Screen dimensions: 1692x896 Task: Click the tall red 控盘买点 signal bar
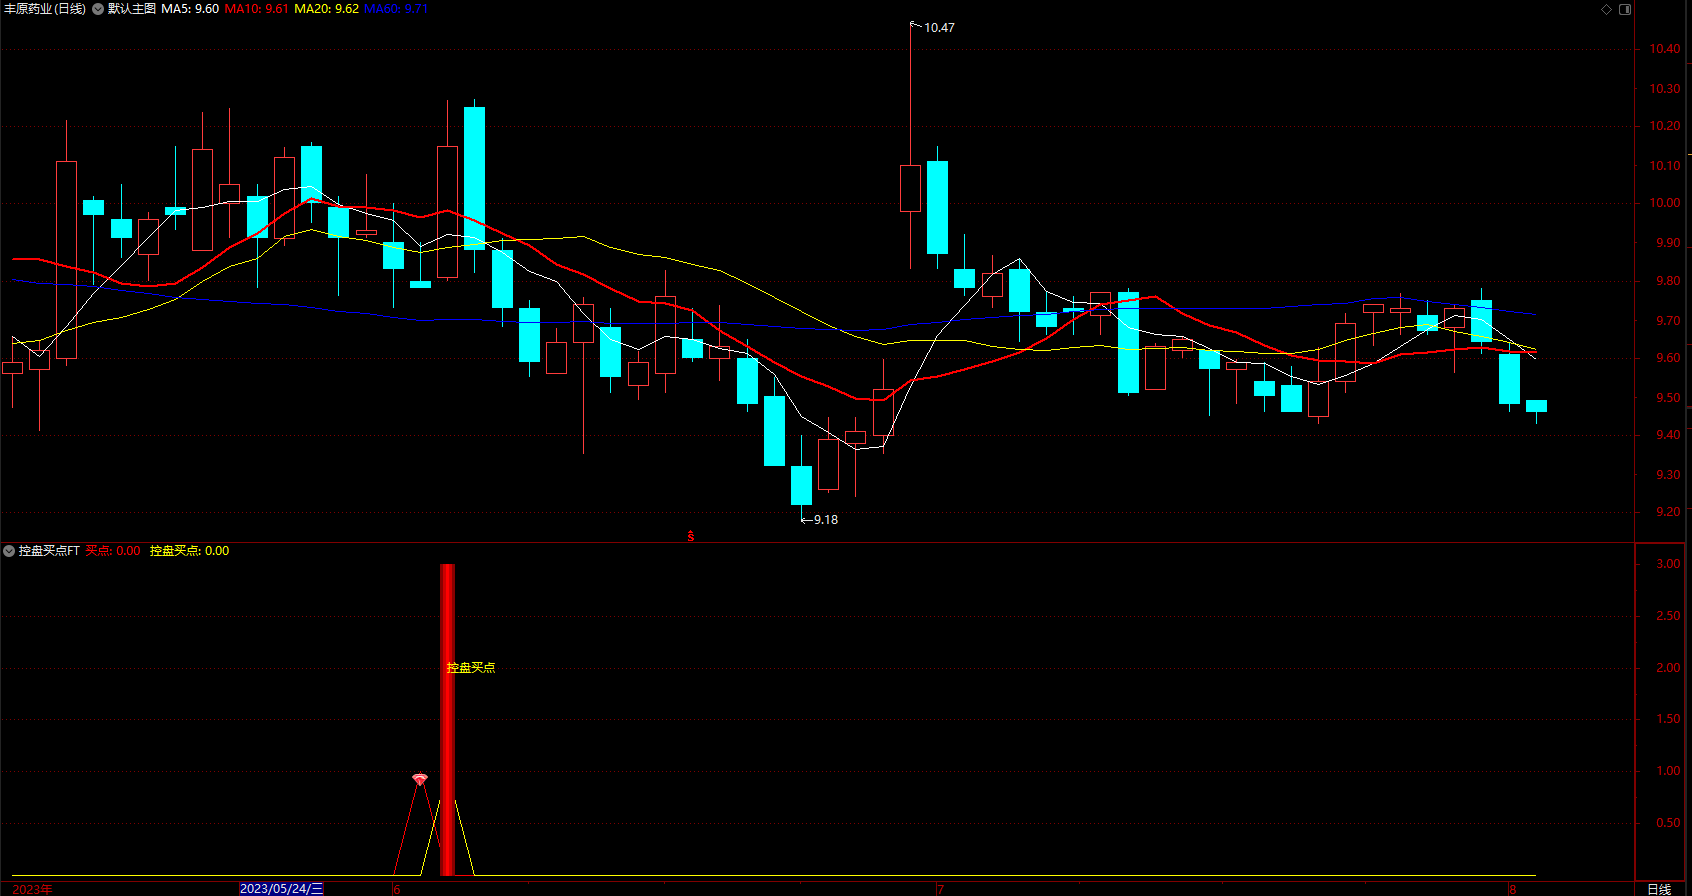(447, 720)
